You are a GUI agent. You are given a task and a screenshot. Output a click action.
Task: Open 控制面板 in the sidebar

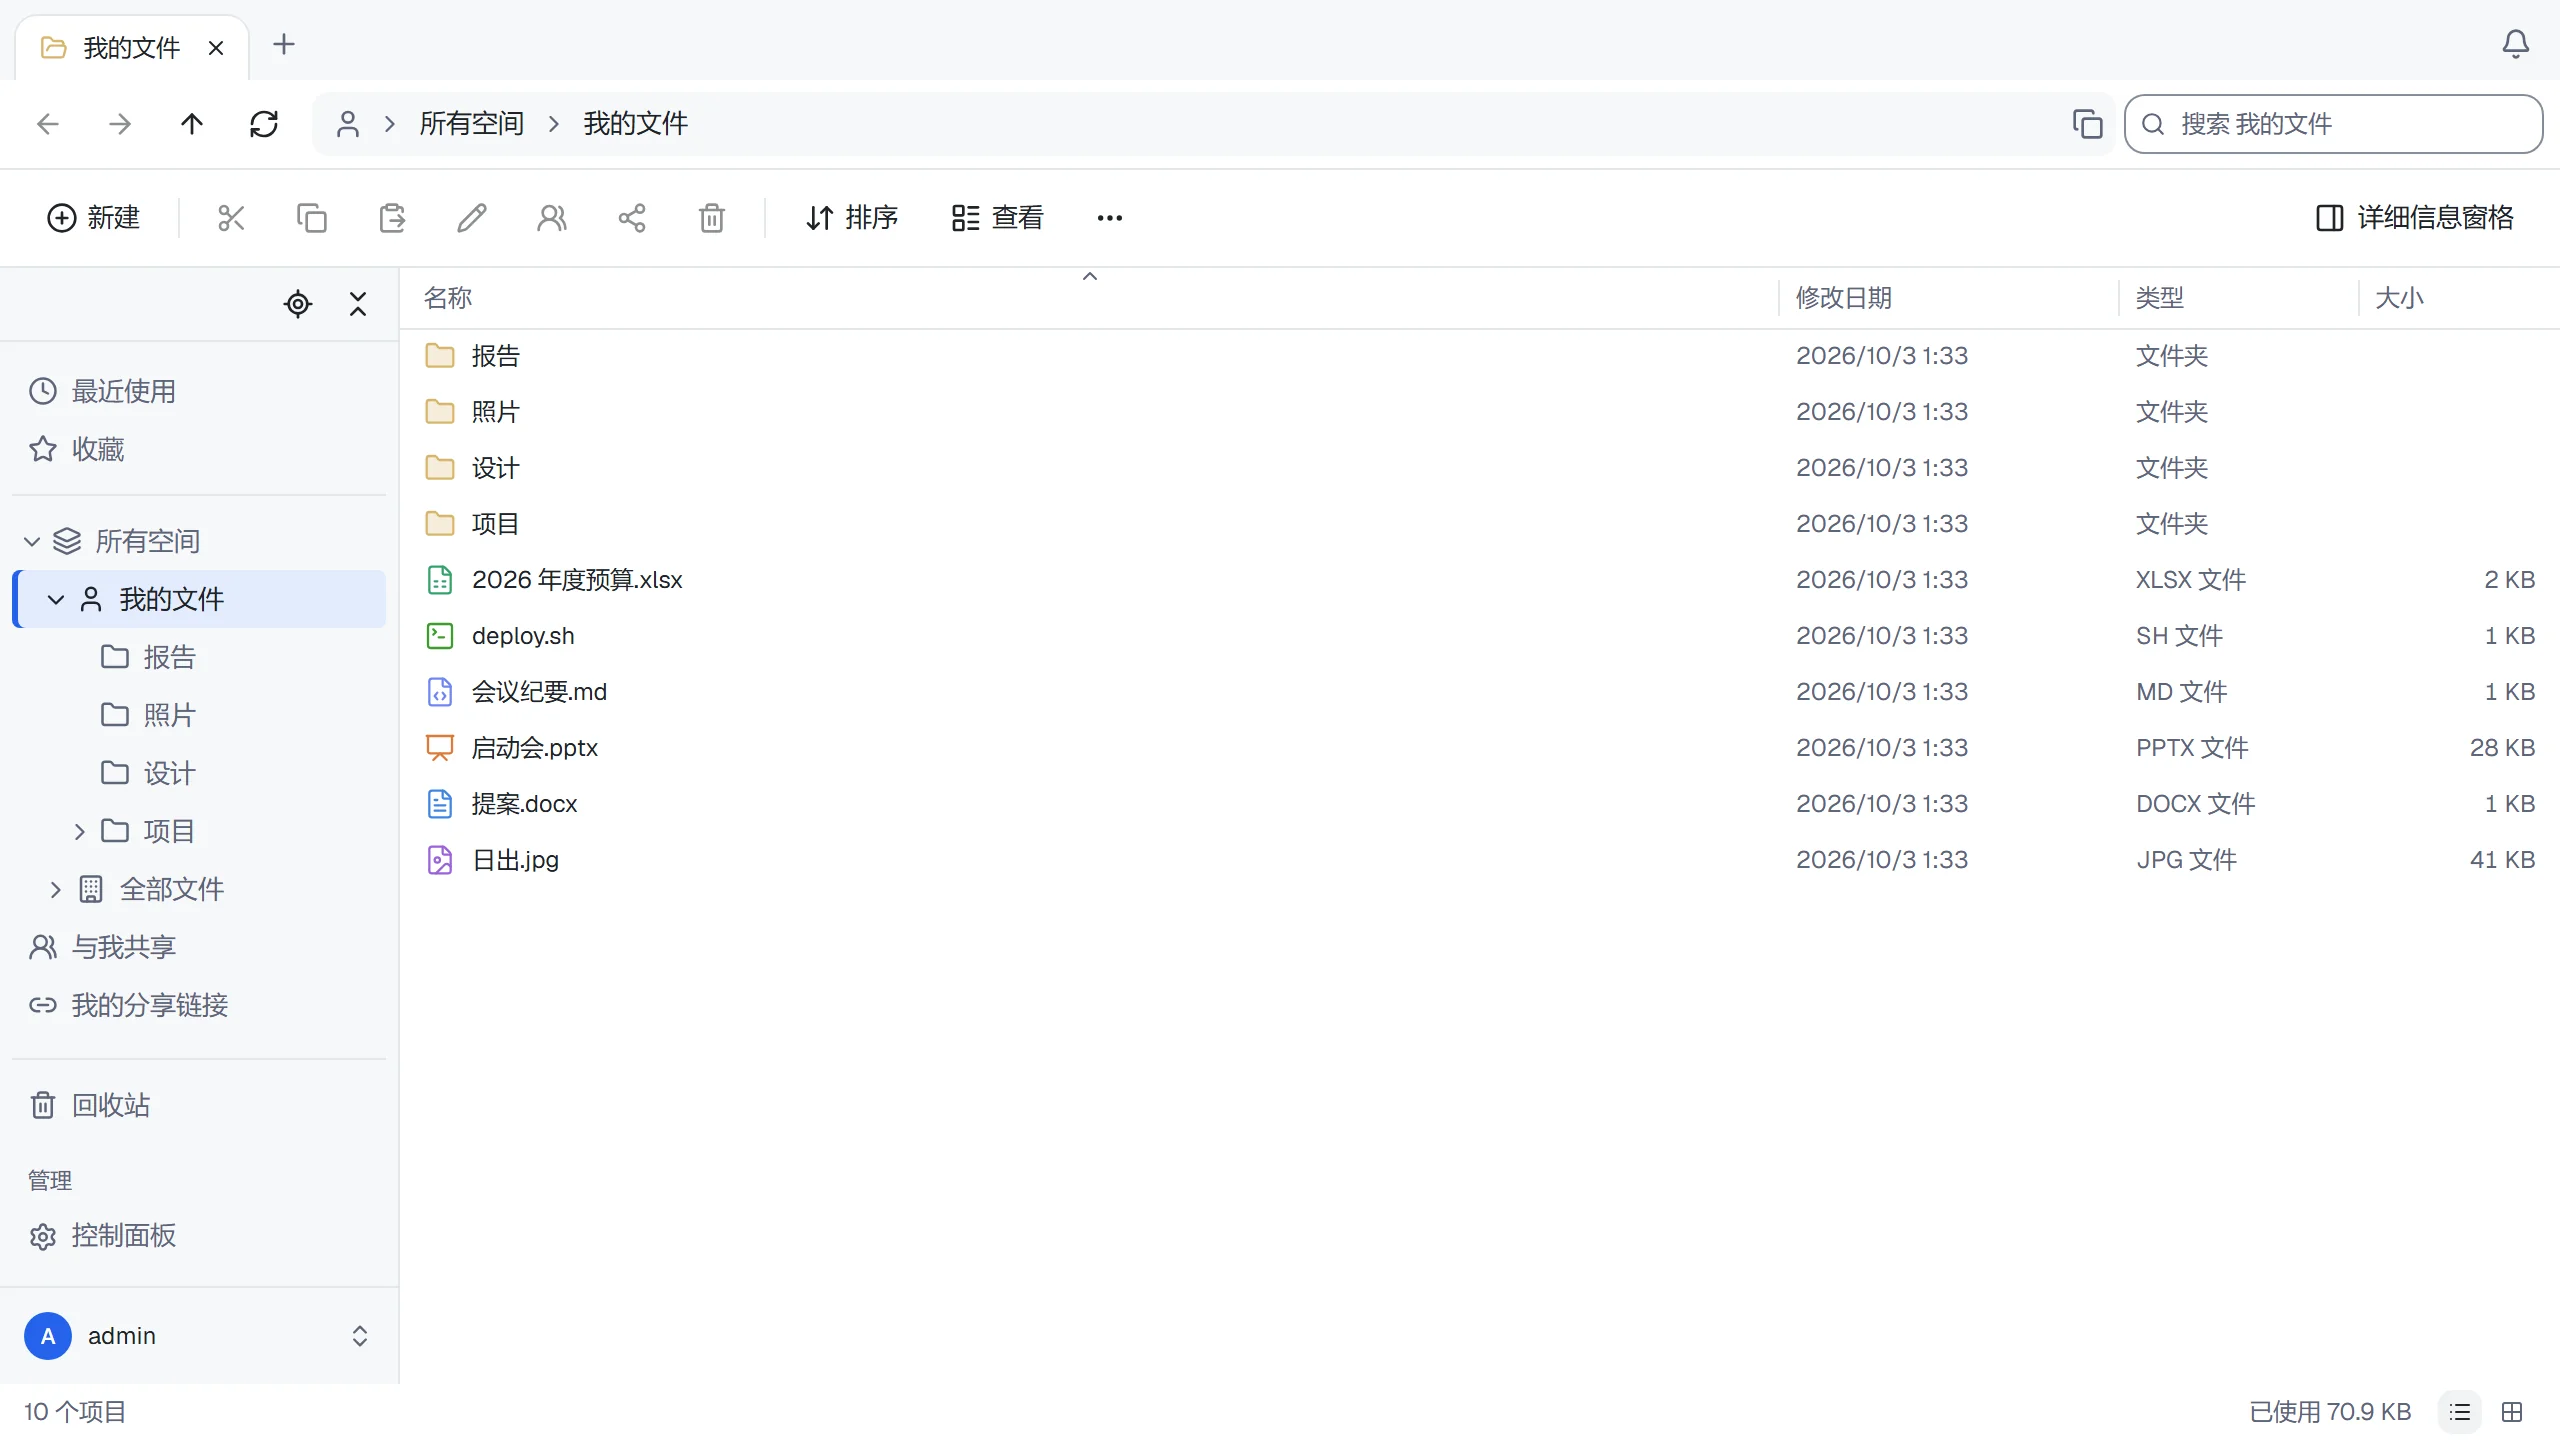tap(198, 1236)
